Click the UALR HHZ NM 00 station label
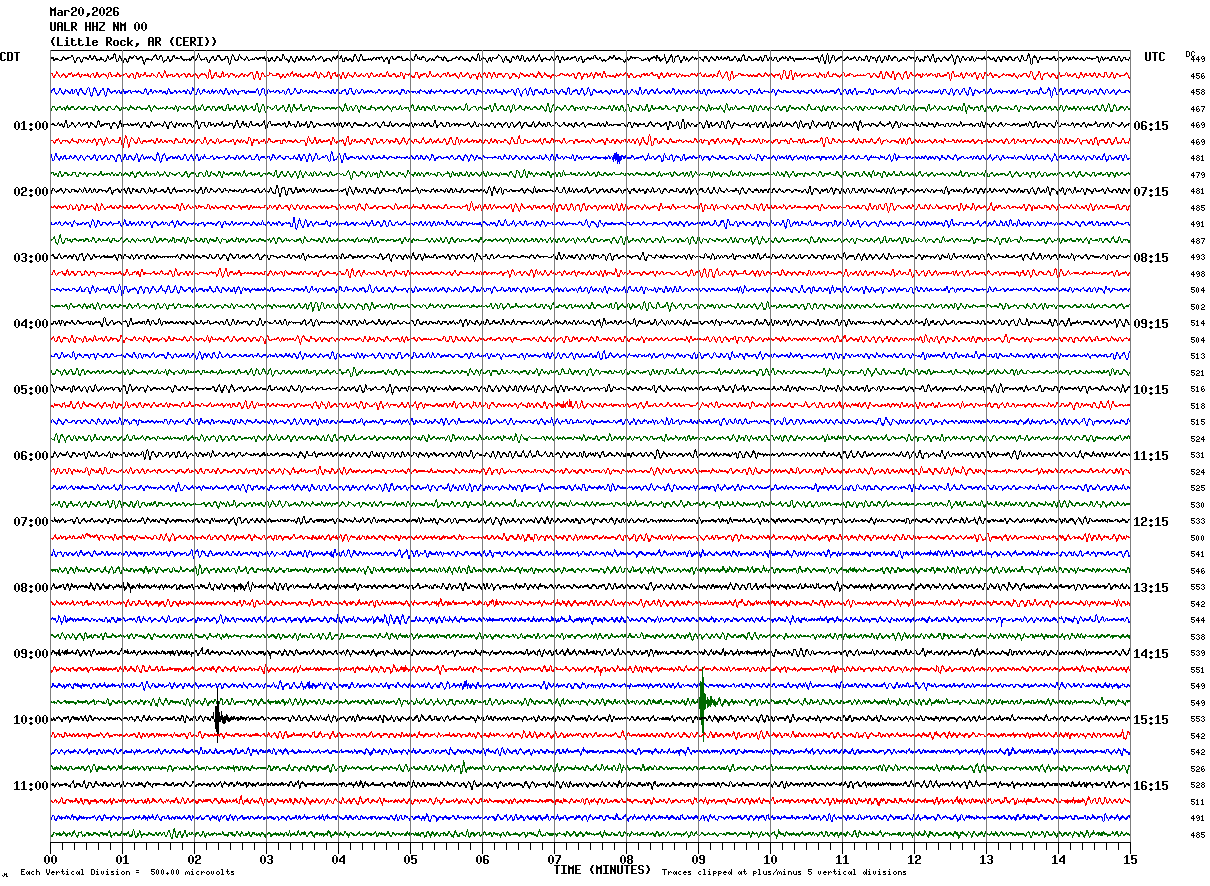The height and width of the screenshot is (886, 1210). (x=98, y=27)
